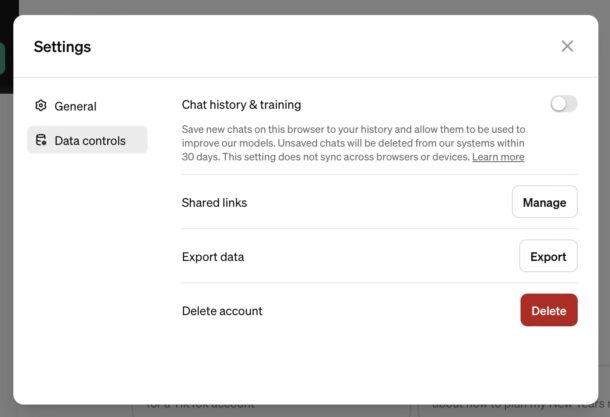610x417 pixels.
Task: Open the Learn more link
Action: click(498, 157)
